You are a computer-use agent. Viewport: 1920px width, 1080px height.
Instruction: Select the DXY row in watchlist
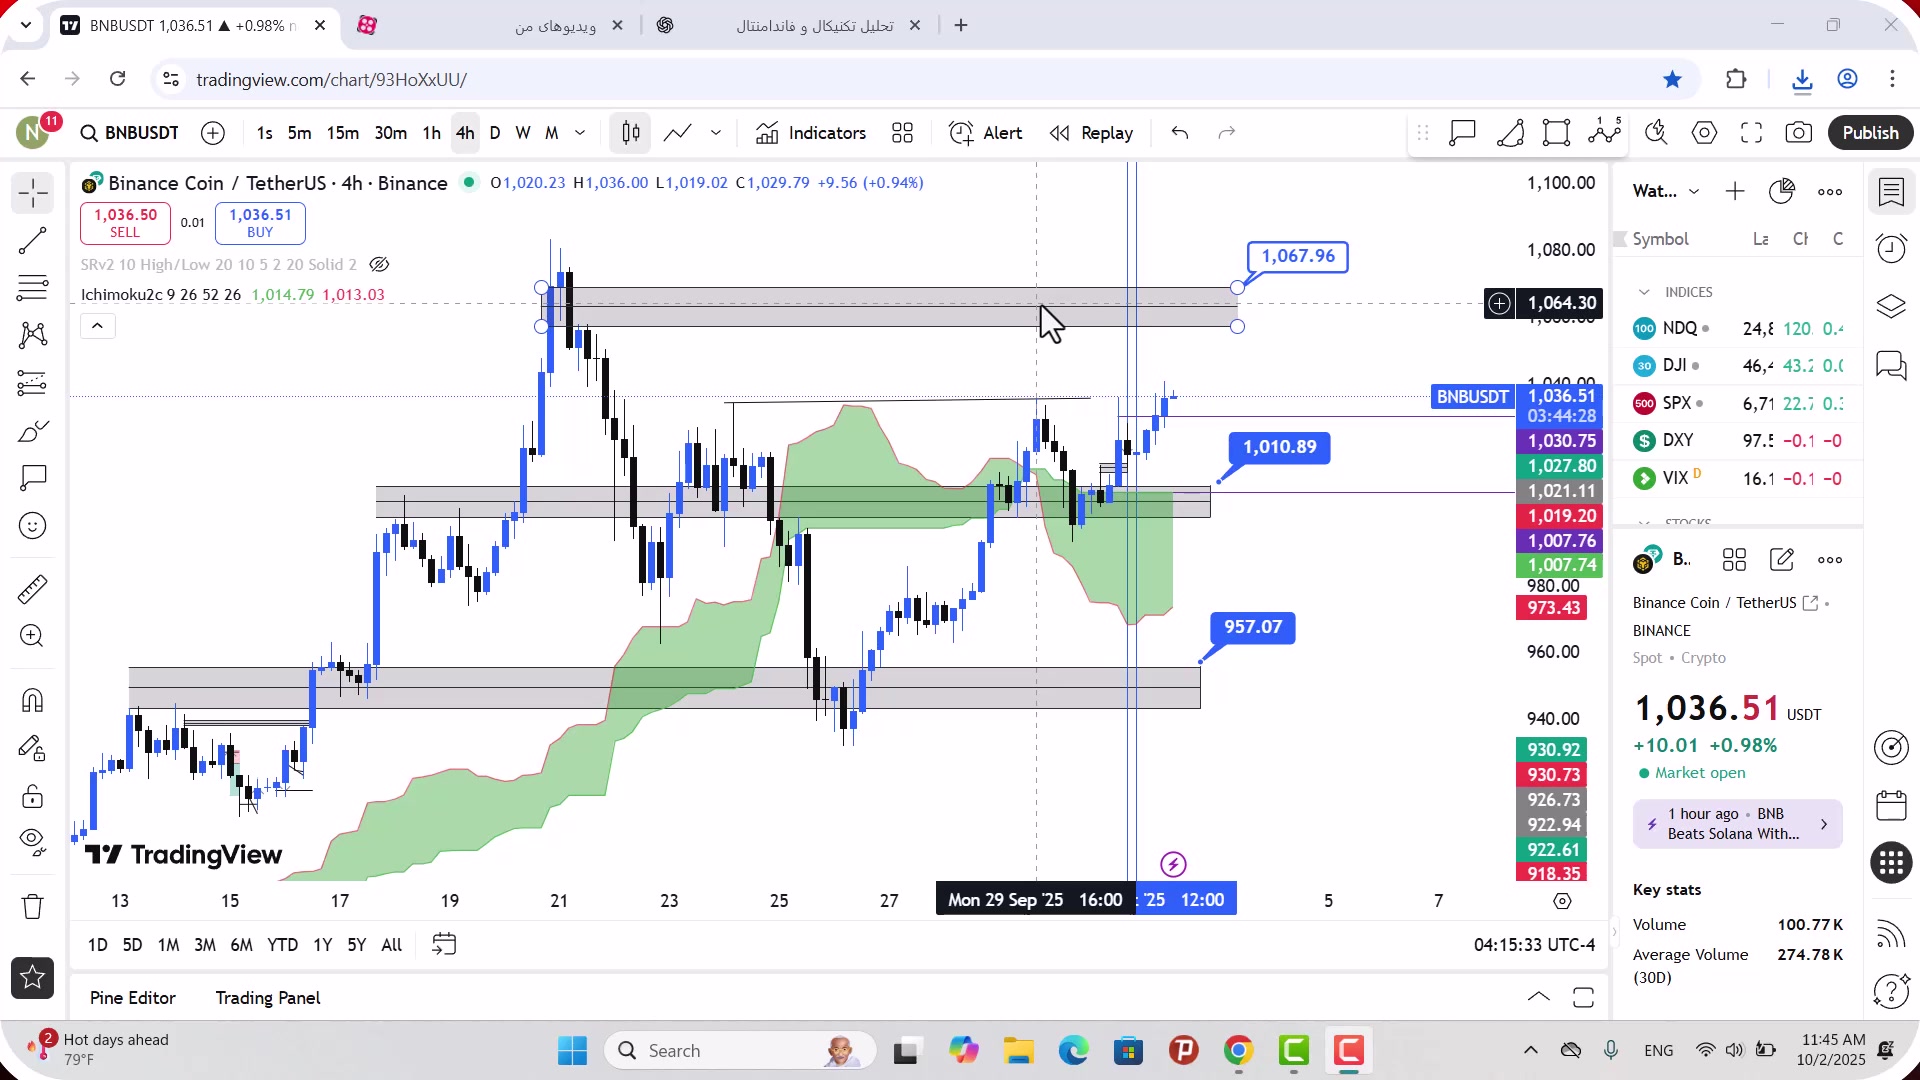[1738, 441]
